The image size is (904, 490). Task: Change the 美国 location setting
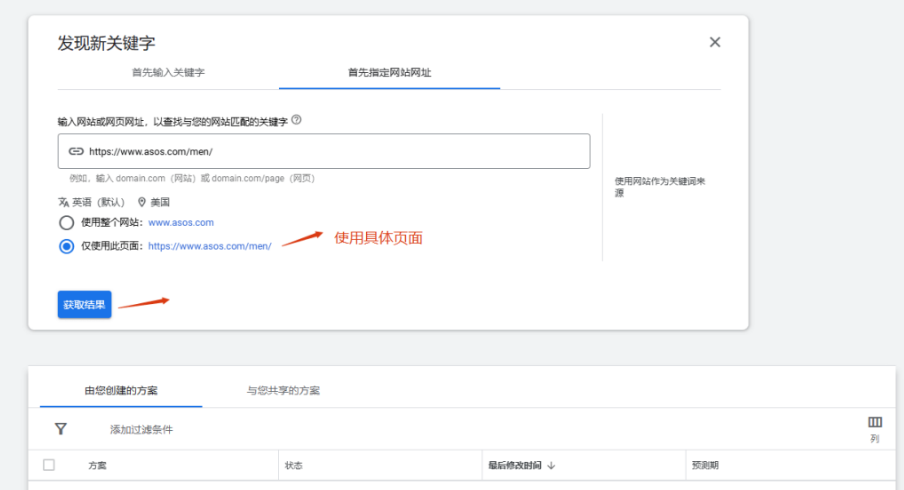tap(160, 201)
